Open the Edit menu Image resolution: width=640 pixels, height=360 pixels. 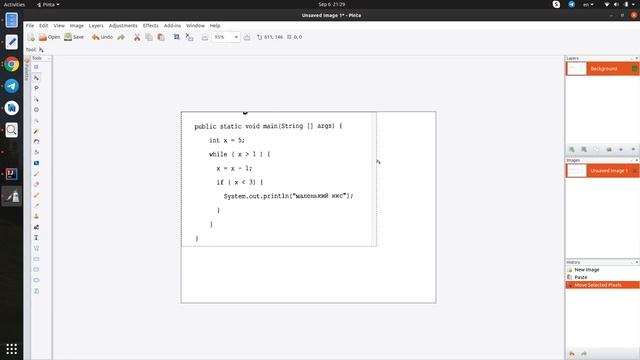44,26
